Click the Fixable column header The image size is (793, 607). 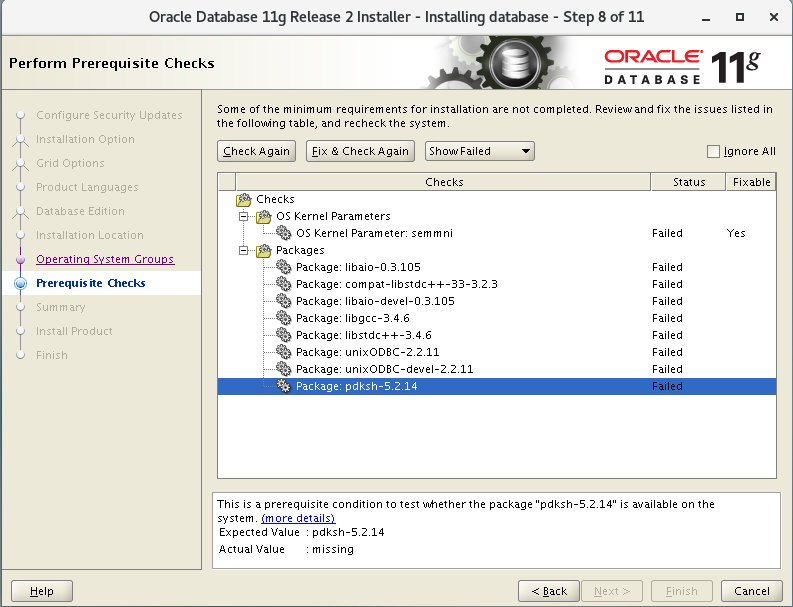coord(751,182)
